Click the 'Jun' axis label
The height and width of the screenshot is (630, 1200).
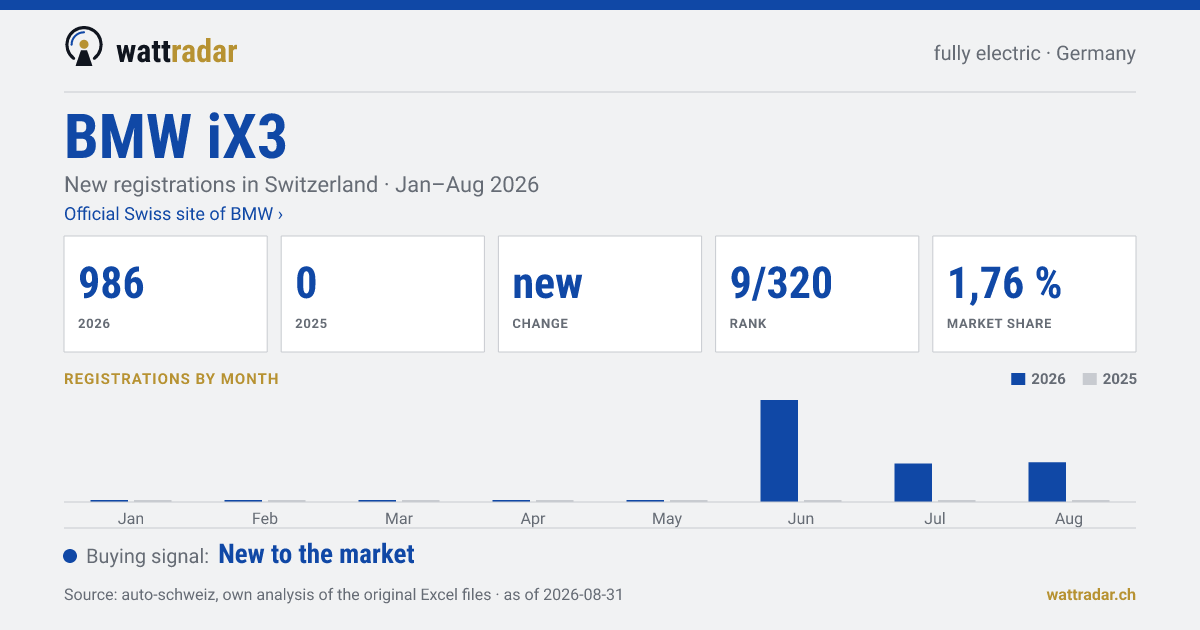801,518
